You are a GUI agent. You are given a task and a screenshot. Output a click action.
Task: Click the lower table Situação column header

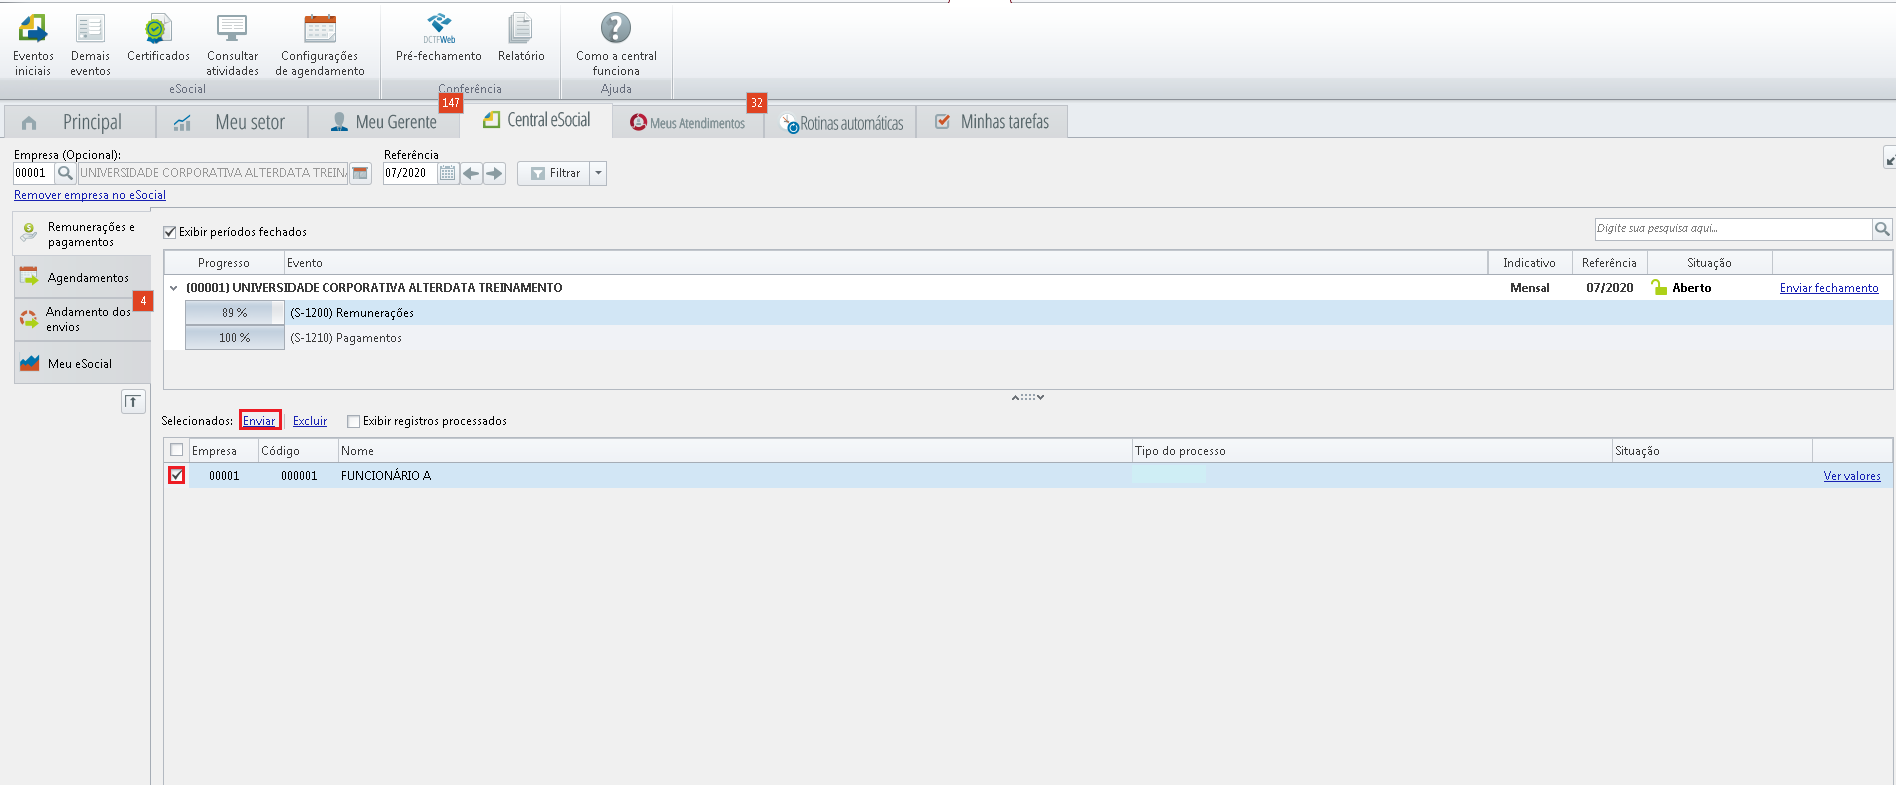tap(1712, 451)
